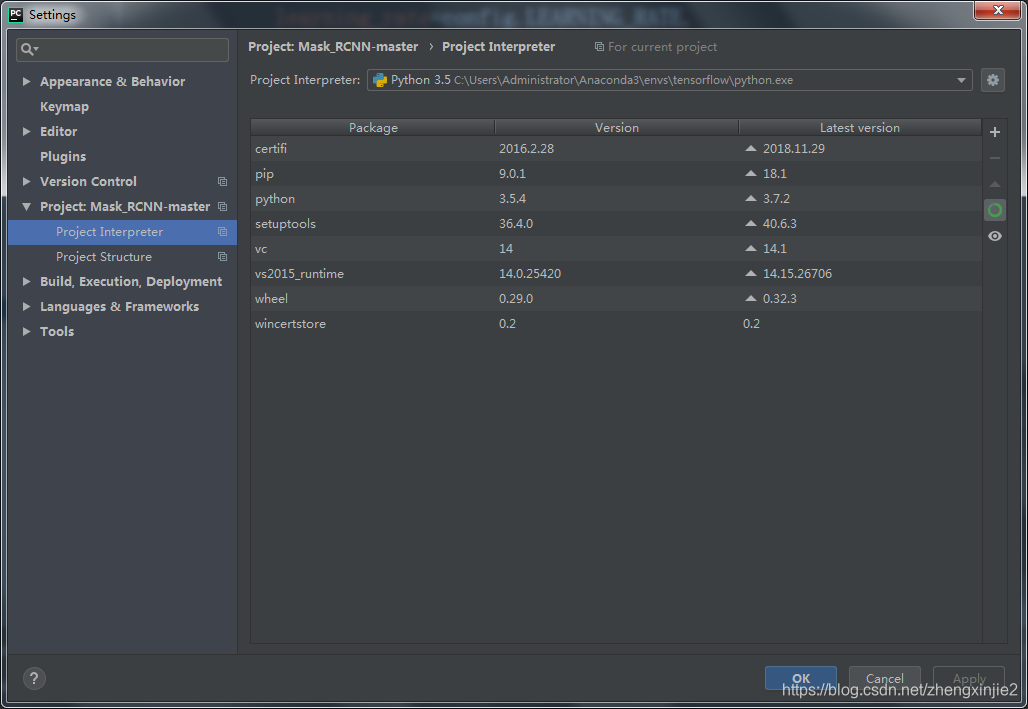This screenshot has width=1028, height=709.
Task: Click the upgrade package up-arrow icon
Action: tap(995, 184)
